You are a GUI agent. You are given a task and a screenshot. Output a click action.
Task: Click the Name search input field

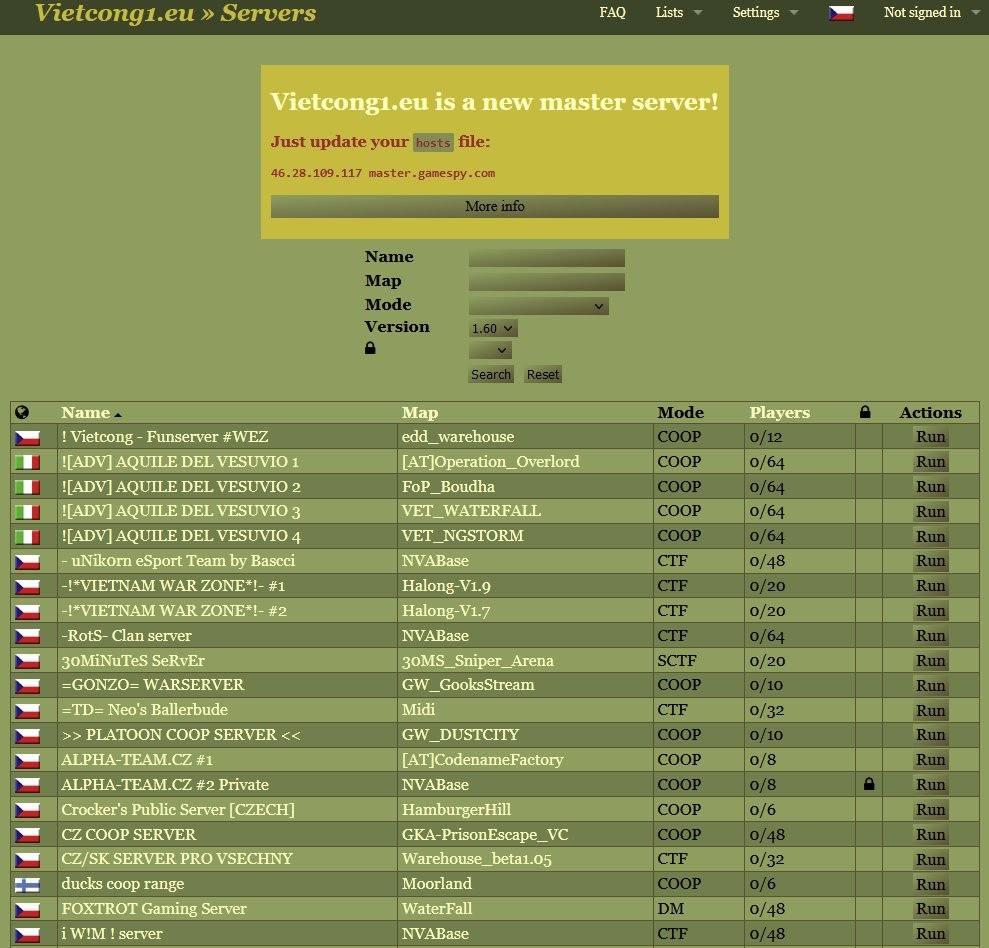coord(546,258)
